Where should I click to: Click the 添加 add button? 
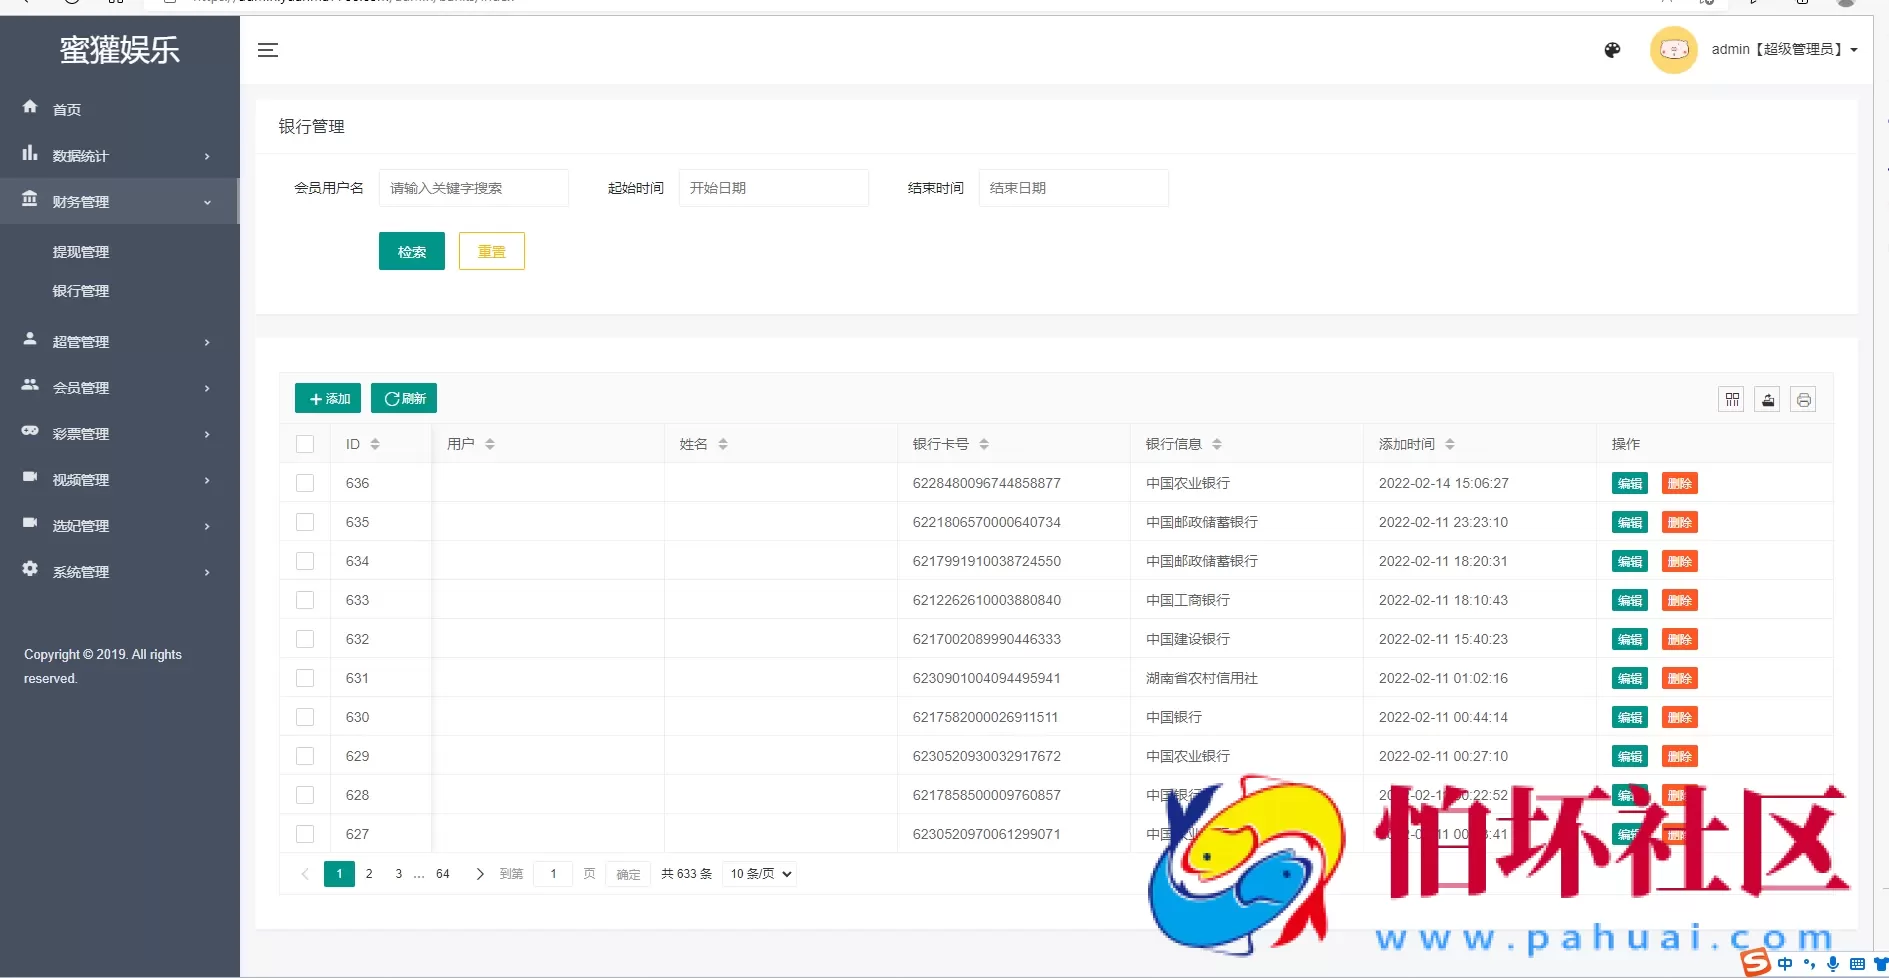[x=327, y=398]
